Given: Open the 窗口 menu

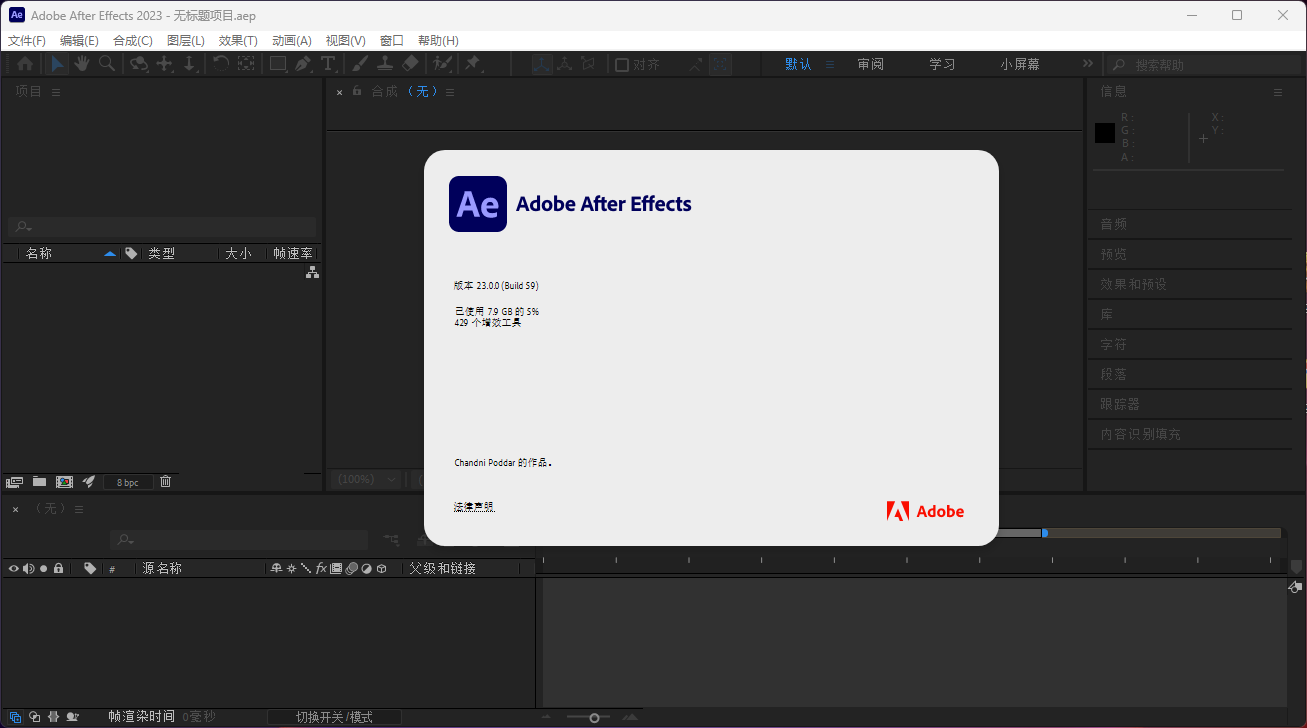Looking at the screenshot, I should 392,41.
